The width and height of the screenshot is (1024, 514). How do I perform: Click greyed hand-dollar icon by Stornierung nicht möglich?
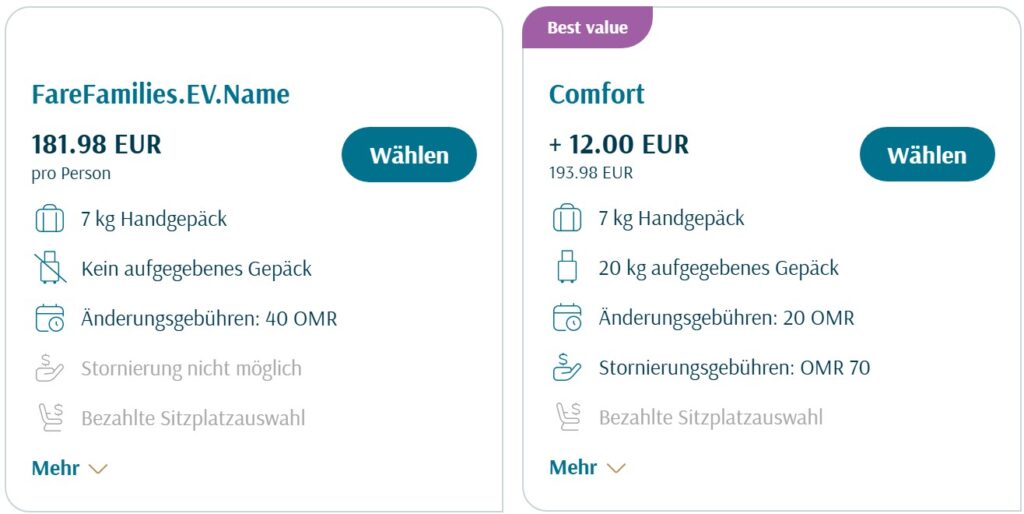click(x=50, y=368)
